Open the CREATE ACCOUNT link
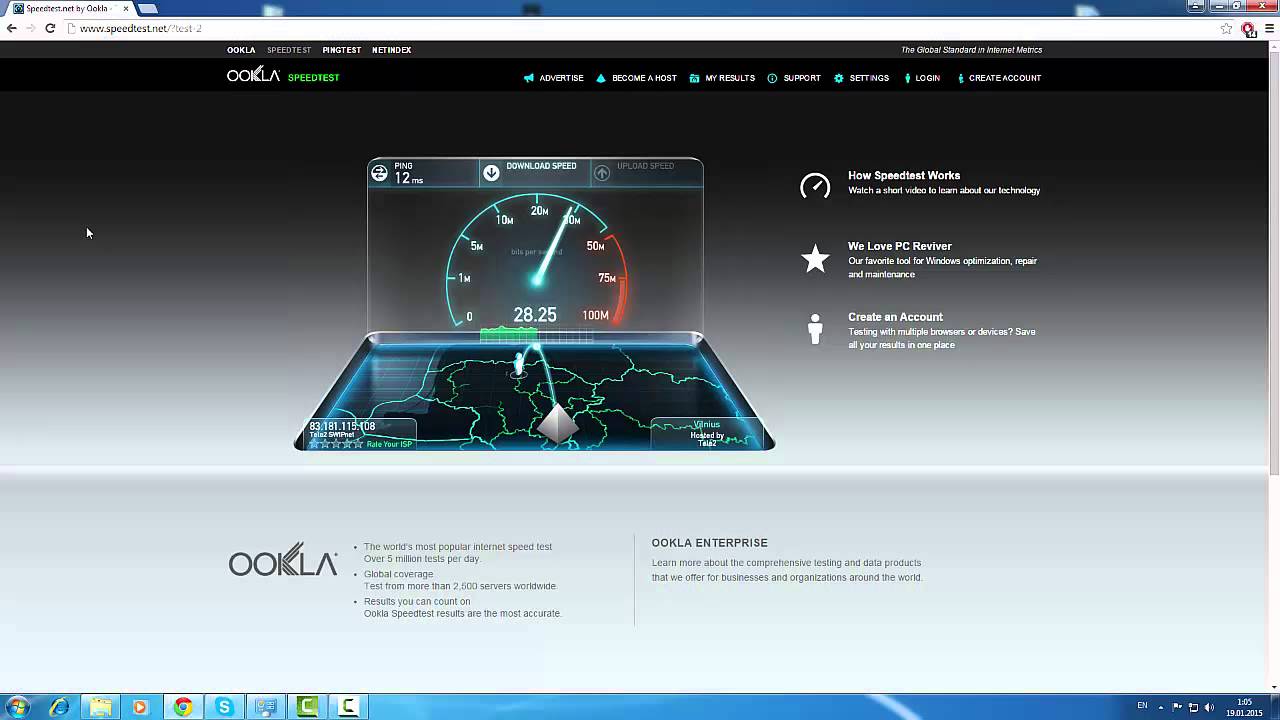1280x720 pixels. tap(1005, 78)
